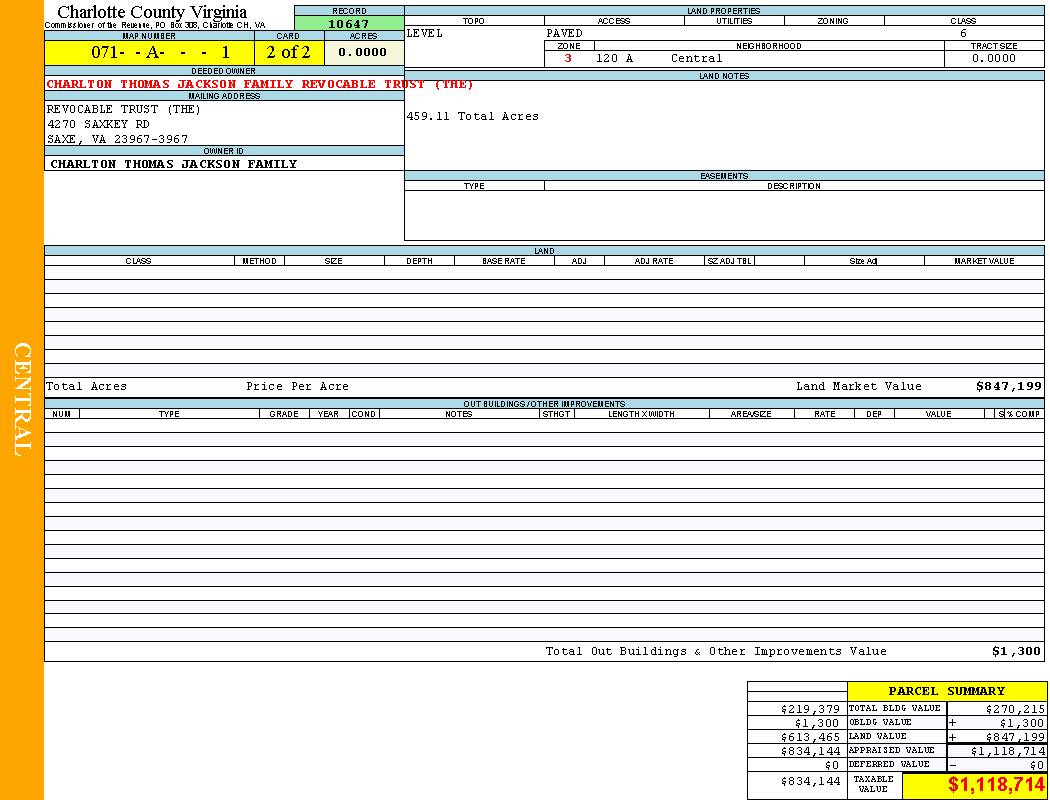Click the card indicator reading 2 of 2

click(x=288, y=52)
